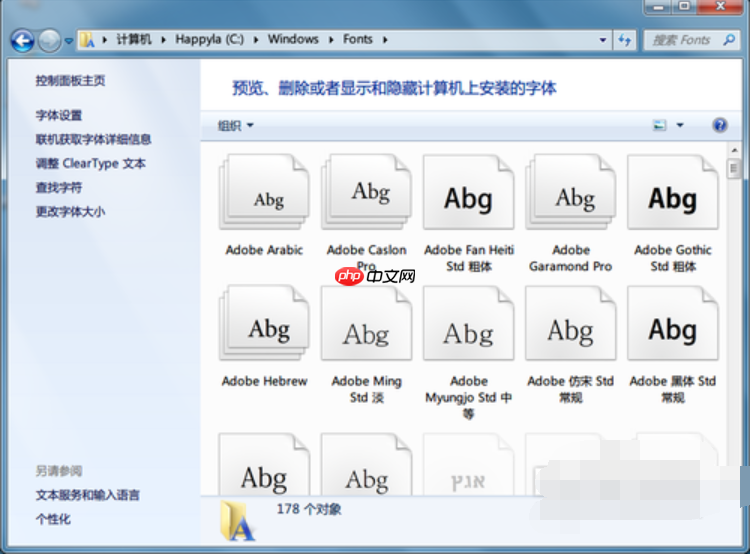Select the Adobe Arabic font icon
The height and width of the screenshot is (554, 750).
pyautogui.click(x=265, y=192)
